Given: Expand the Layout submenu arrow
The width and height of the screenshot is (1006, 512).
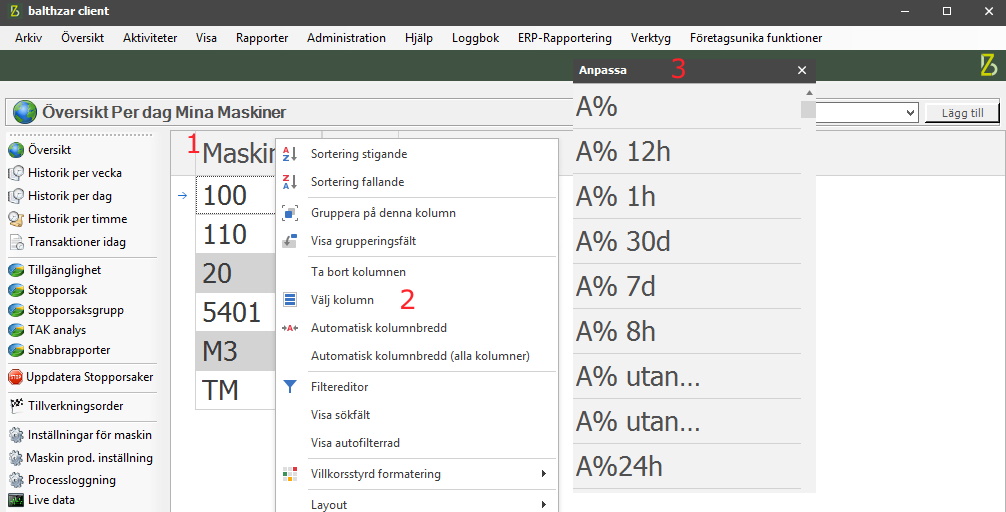Looking at the screenshot, I should [x=543, y=504].
